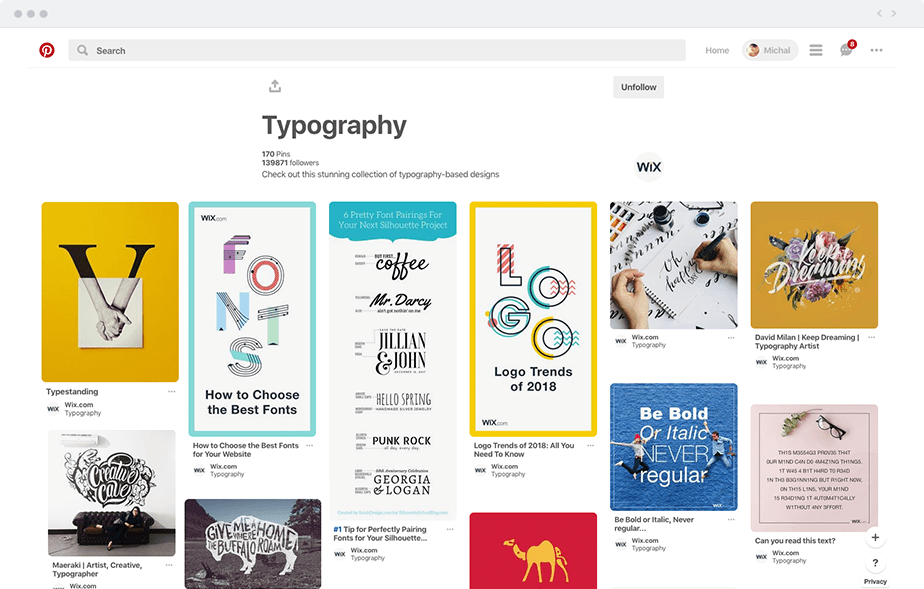This screenshot has height=589, width=924.
Task: Click the Pinterest logo icon
Action: (x=46, y=49)
